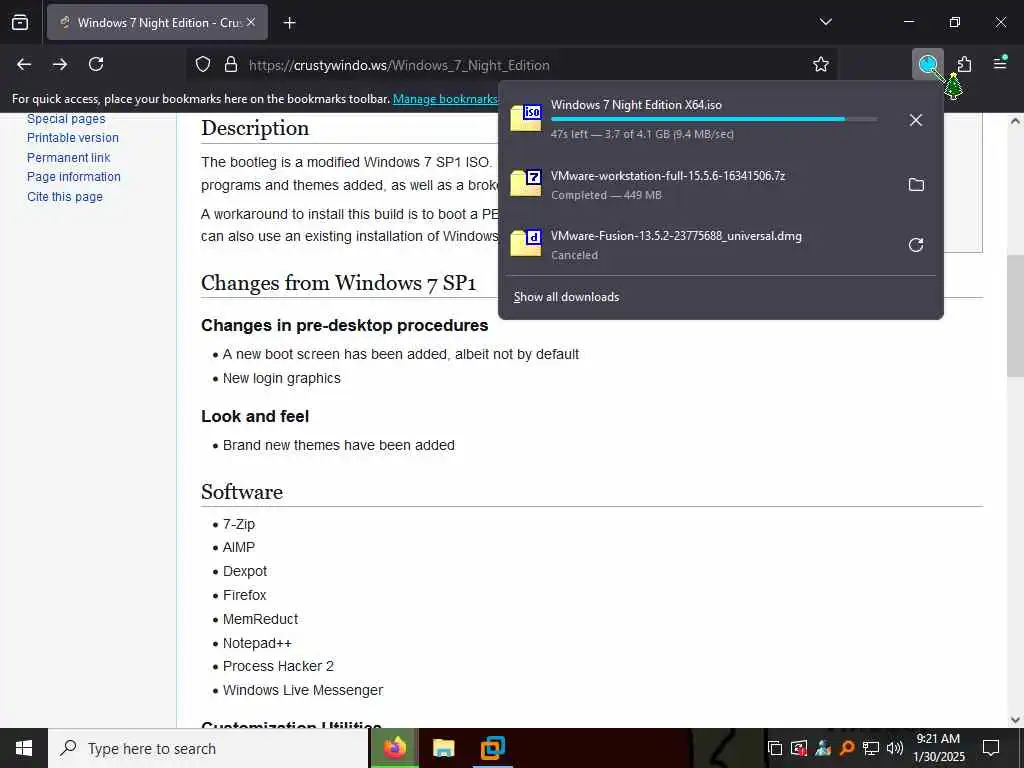The image size is (1024, 768).
Task: Switch to Firefox in the taskbar
Action: tap(395, 748)
